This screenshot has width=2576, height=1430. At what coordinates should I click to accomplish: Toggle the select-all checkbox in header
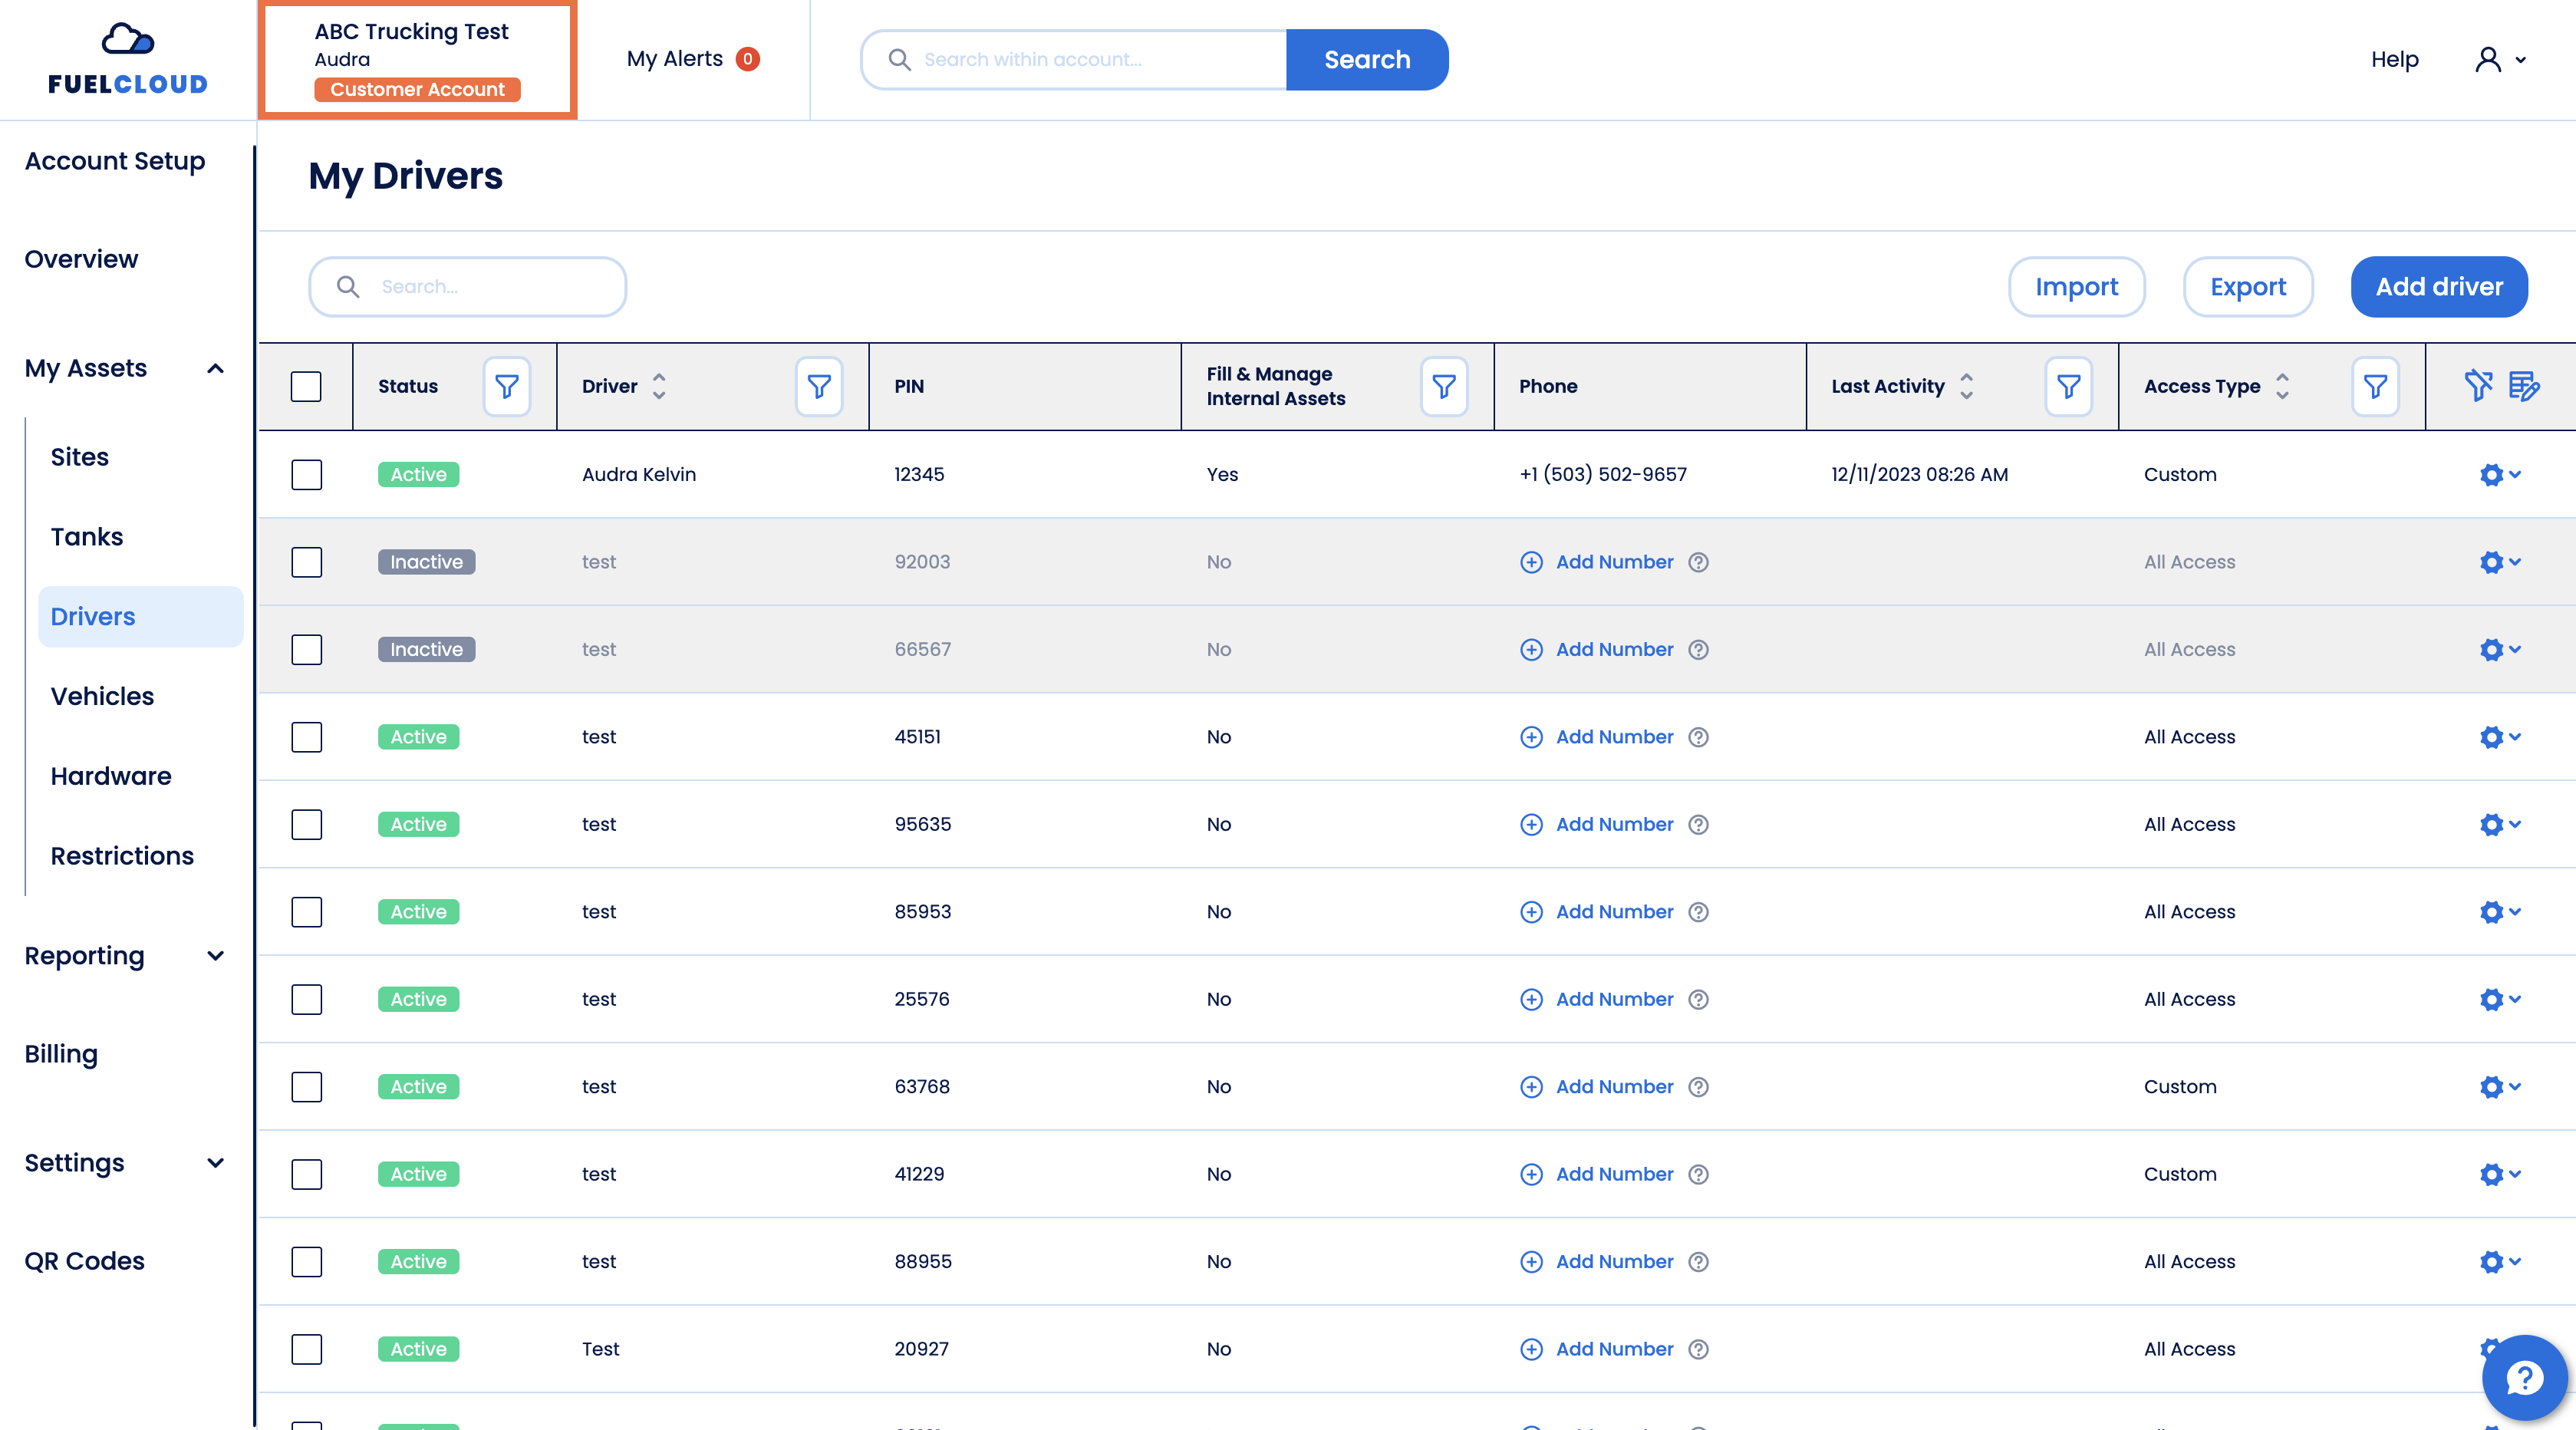tap(306, 386)
